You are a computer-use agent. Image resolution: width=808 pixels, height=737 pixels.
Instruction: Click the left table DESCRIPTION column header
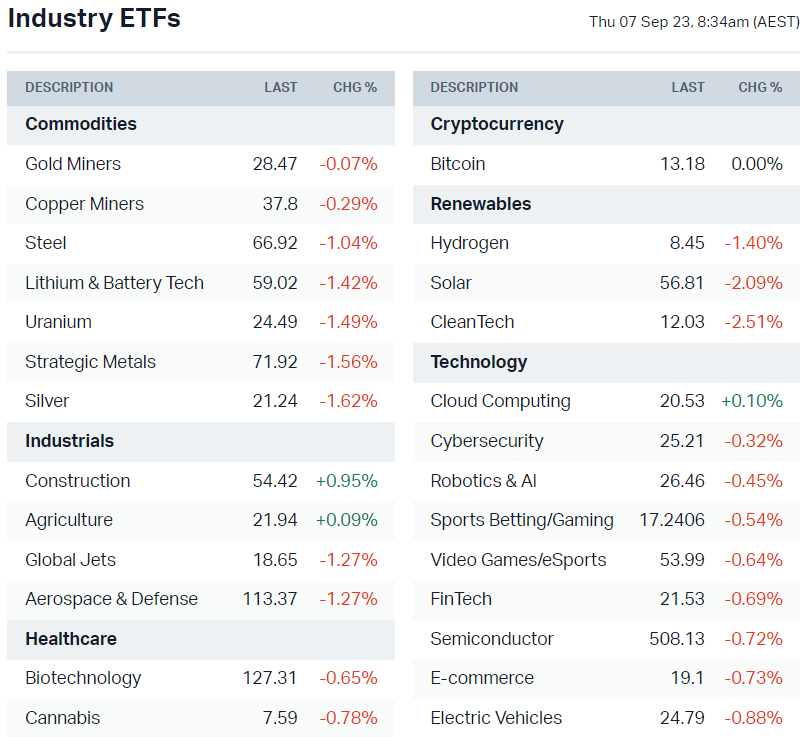(69, 88)
